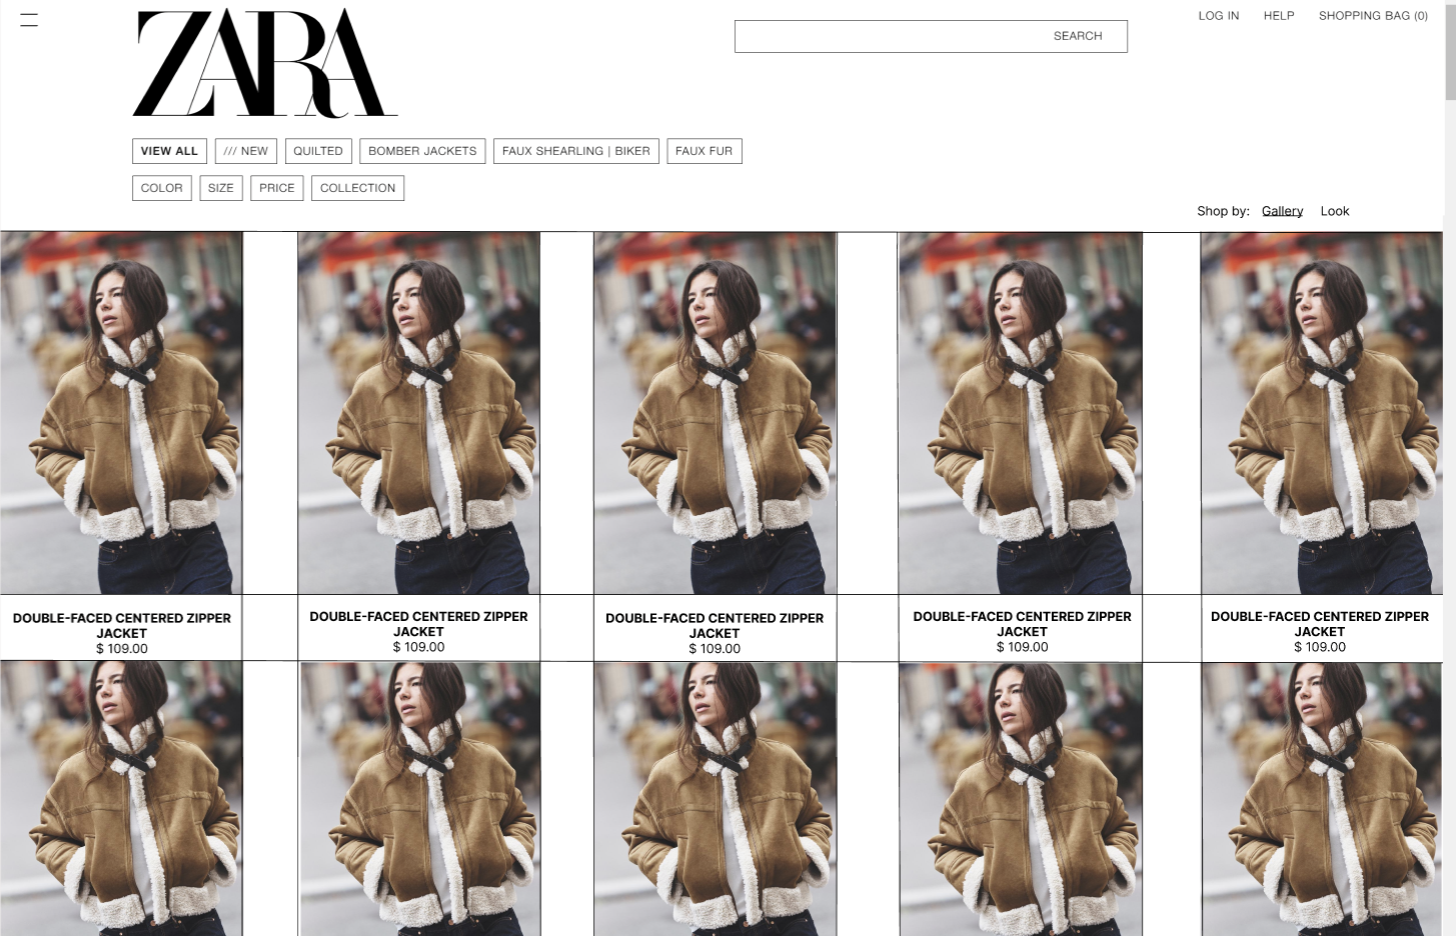Switch shop view to Gallery
This screenshot has height=936, width=1456.
click(1282, 211)
